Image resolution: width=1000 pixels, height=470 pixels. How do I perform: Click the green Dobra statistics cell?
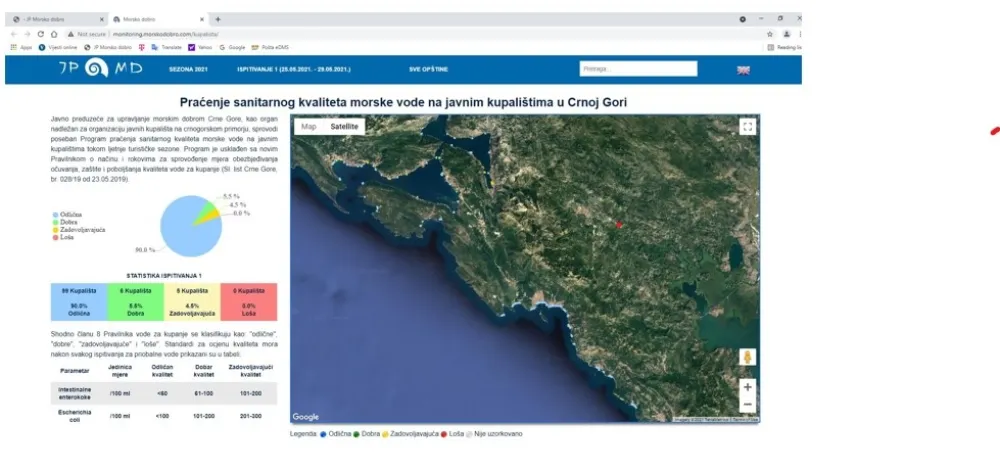tap(135, 302)
